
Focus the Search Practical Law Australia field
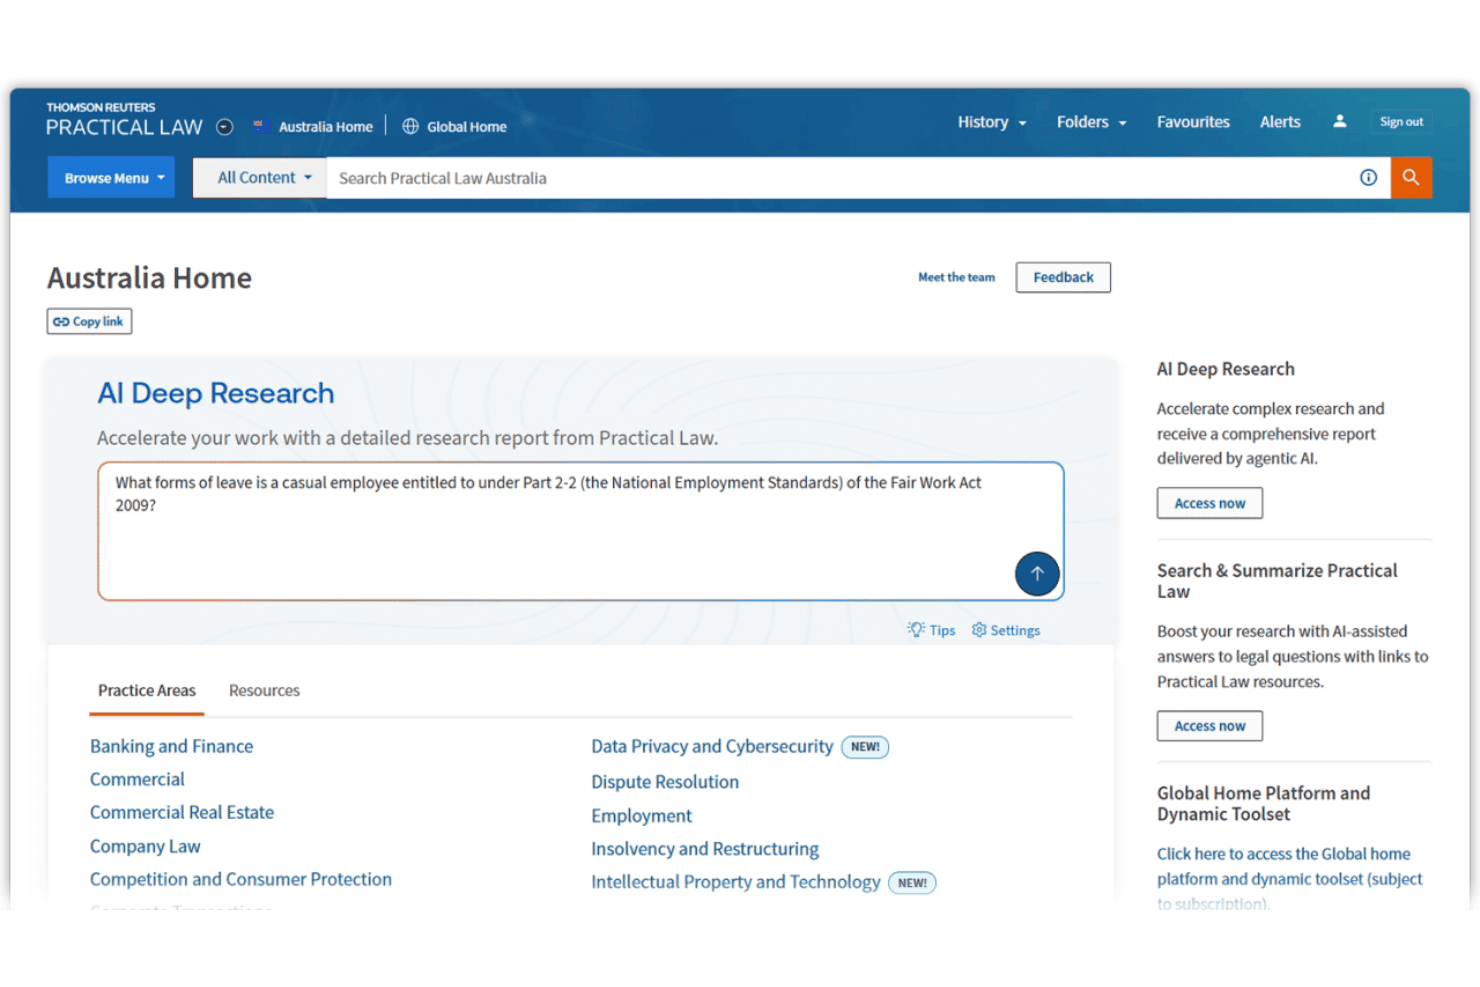click(840, 177)
